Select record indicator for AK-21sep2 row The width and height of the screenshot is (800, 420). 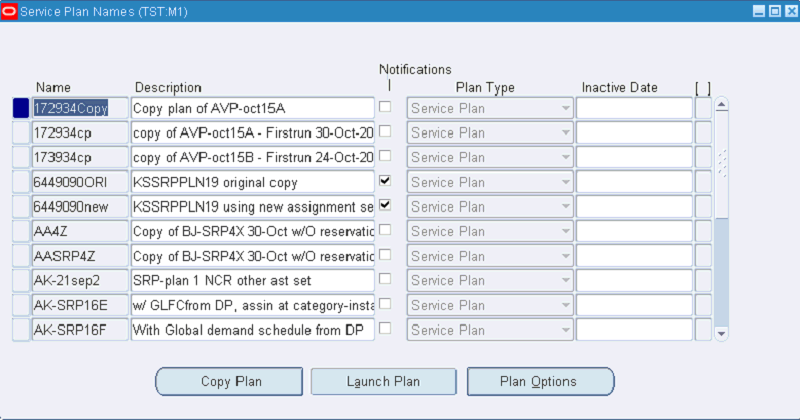point(21,280)
